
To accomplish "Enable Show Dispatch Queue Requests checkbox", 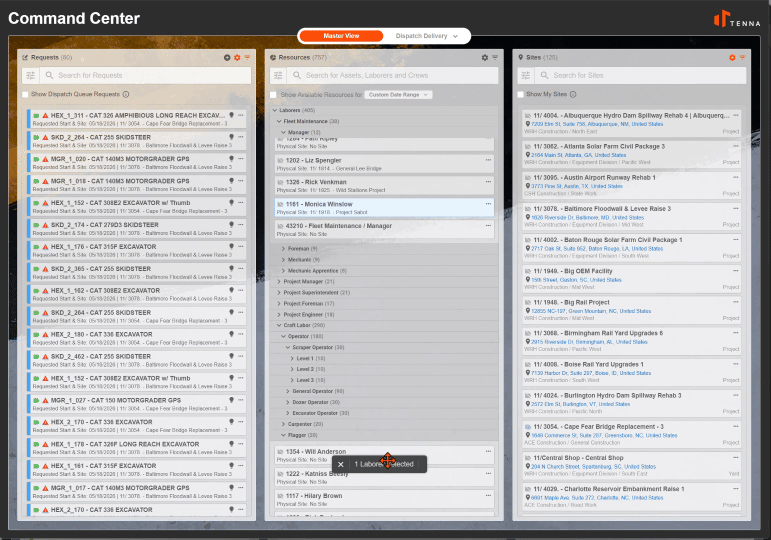I will coord(26,94).
